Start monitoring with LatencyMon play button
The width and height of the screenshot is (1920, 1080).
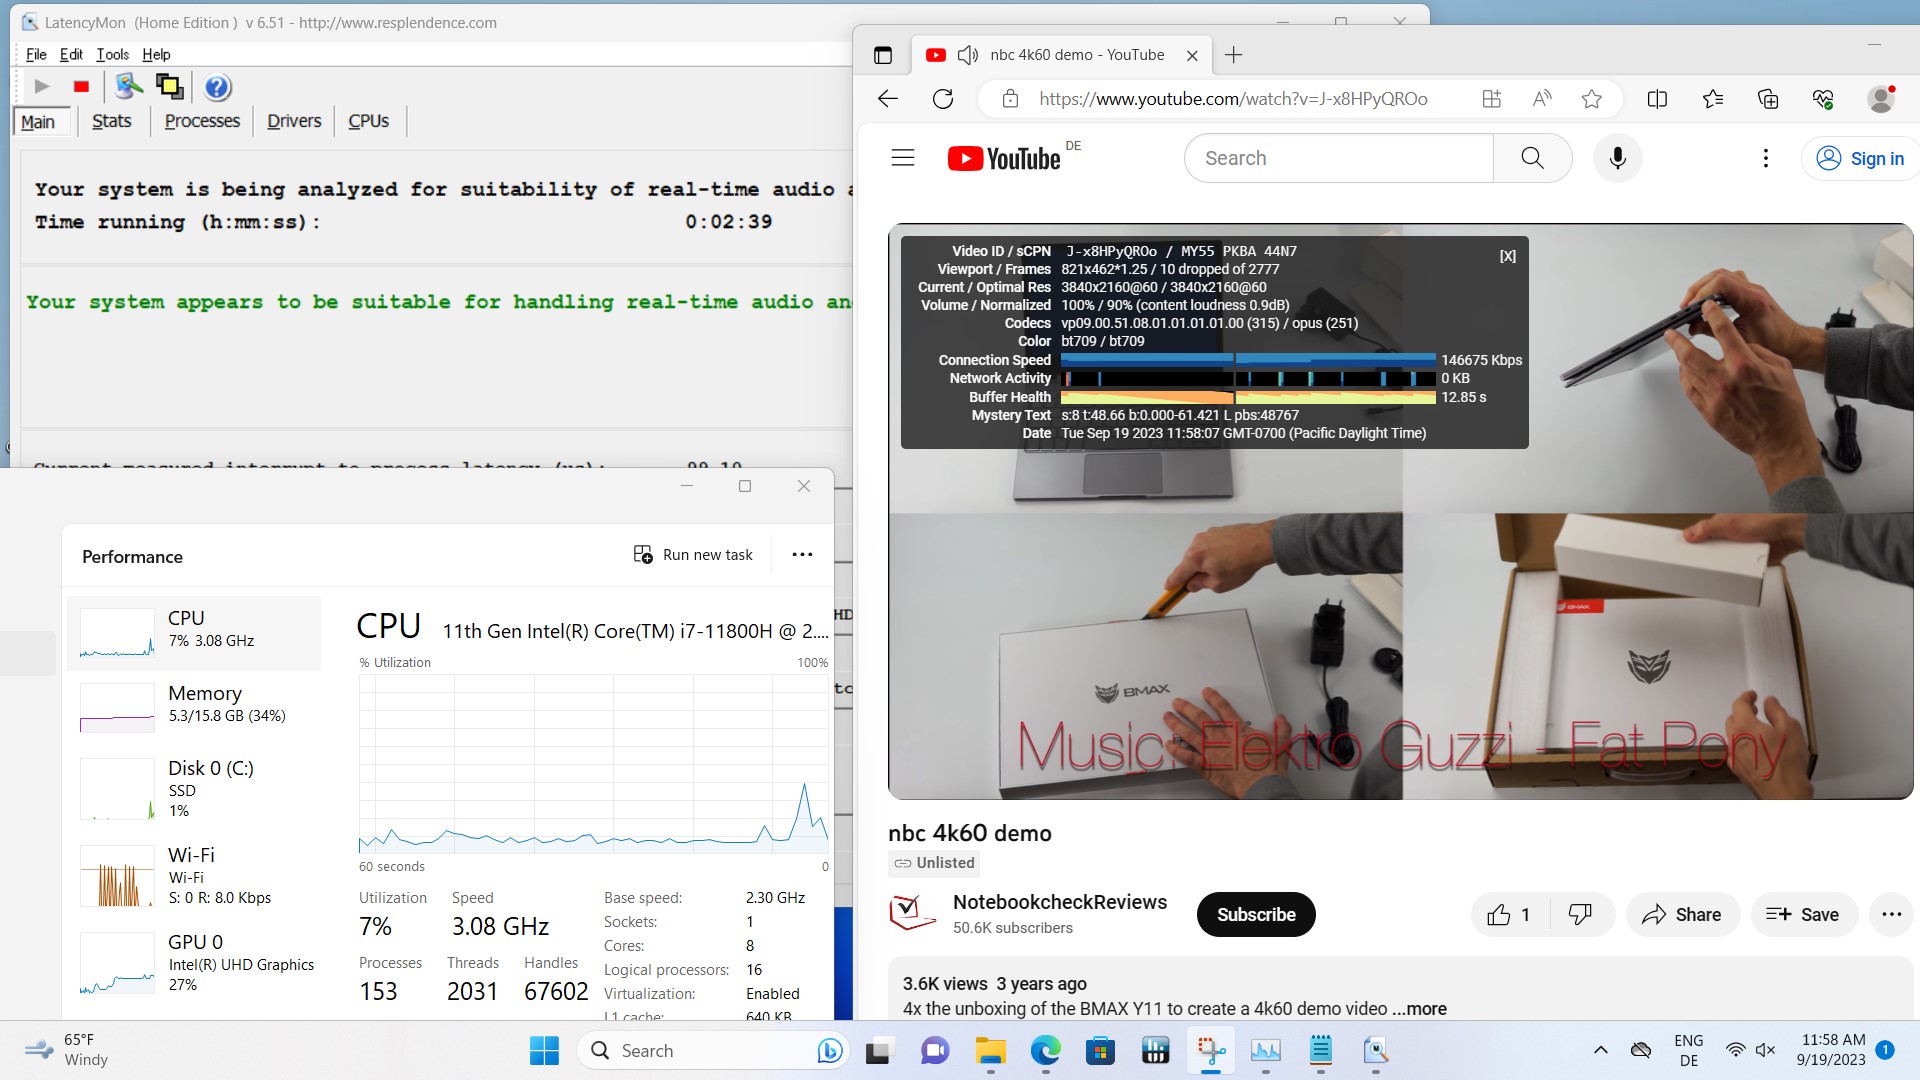click(x=41, y=87)
